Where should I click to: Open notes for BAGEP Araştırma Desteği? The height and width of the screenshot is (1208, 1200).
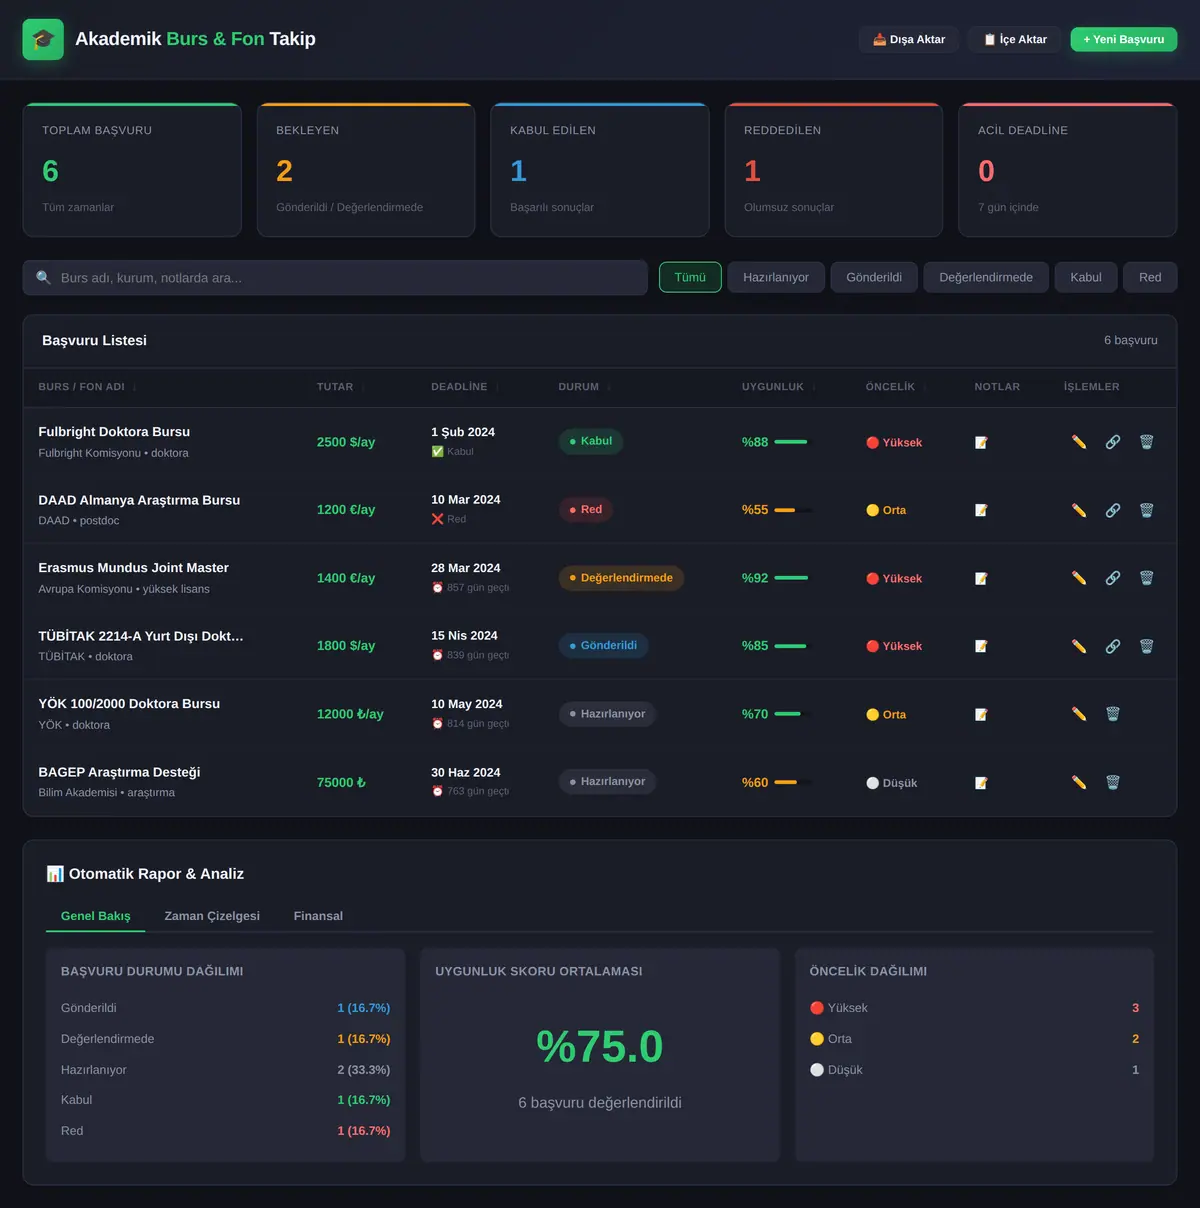click(x=981, y=782)
